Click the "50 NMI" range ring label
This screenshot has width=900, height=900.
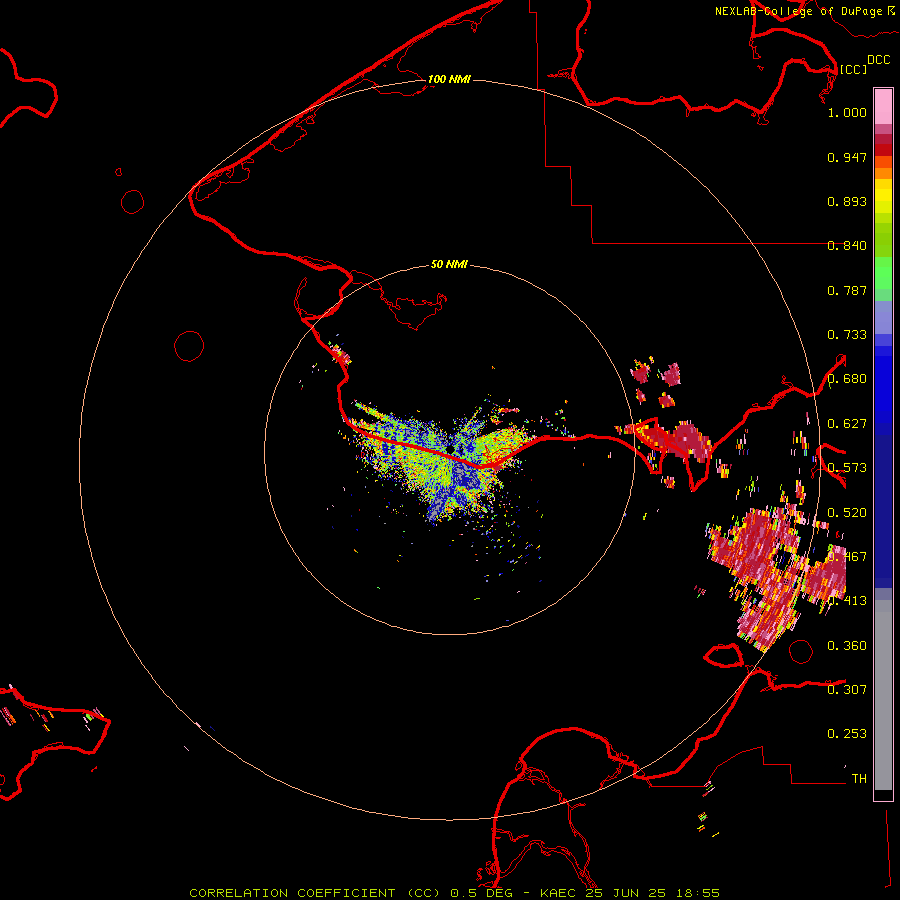[449, 264]
